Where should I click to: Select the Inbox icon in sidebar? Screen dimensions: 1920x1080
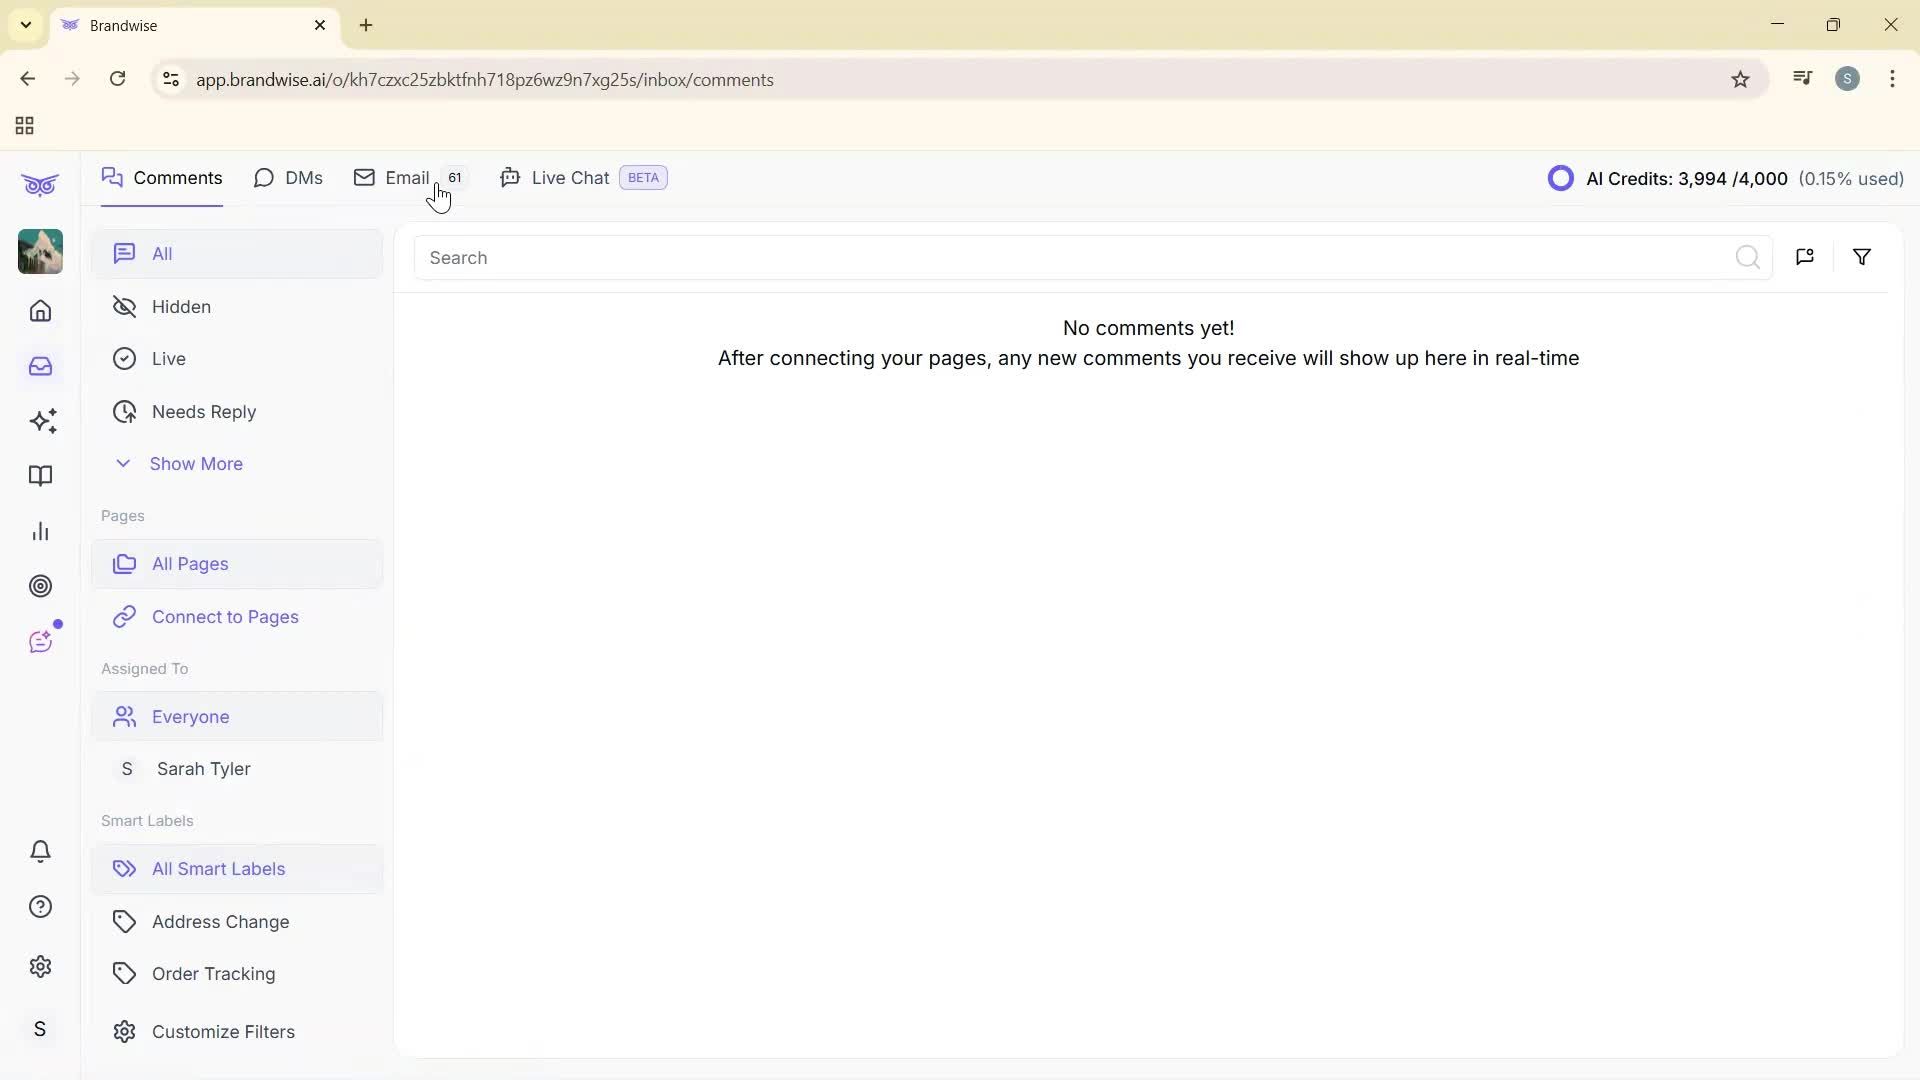coord(40,366)
